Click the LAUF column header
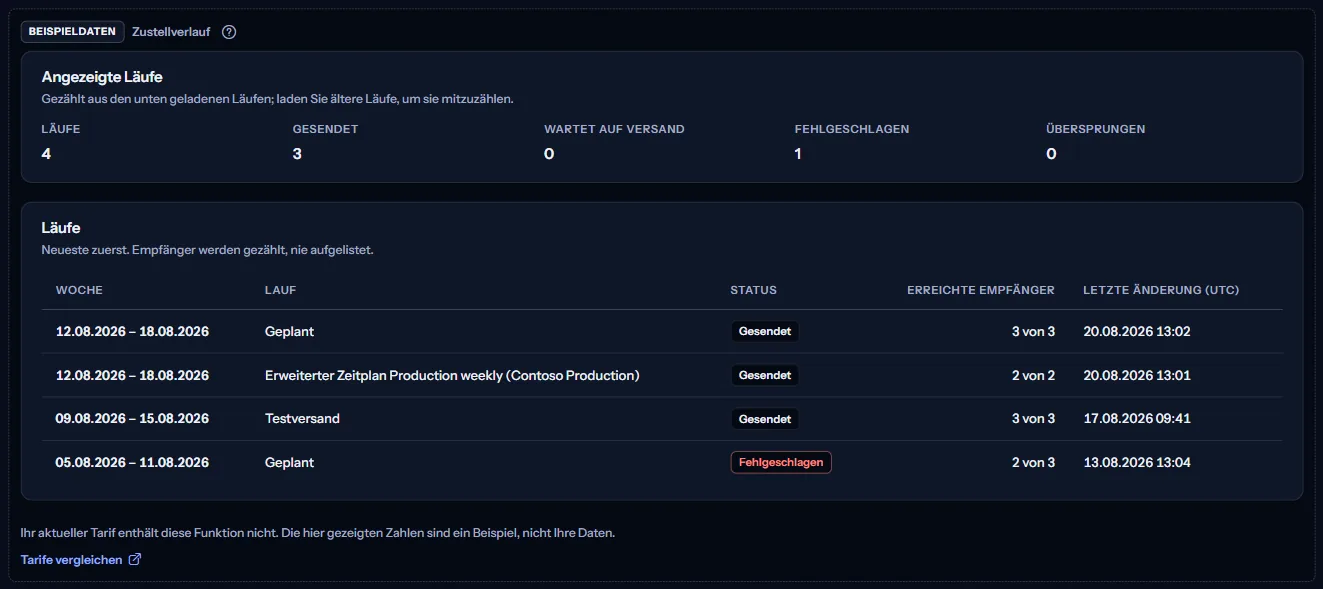This screenshot has height=589, width=1323. [280, 290]
